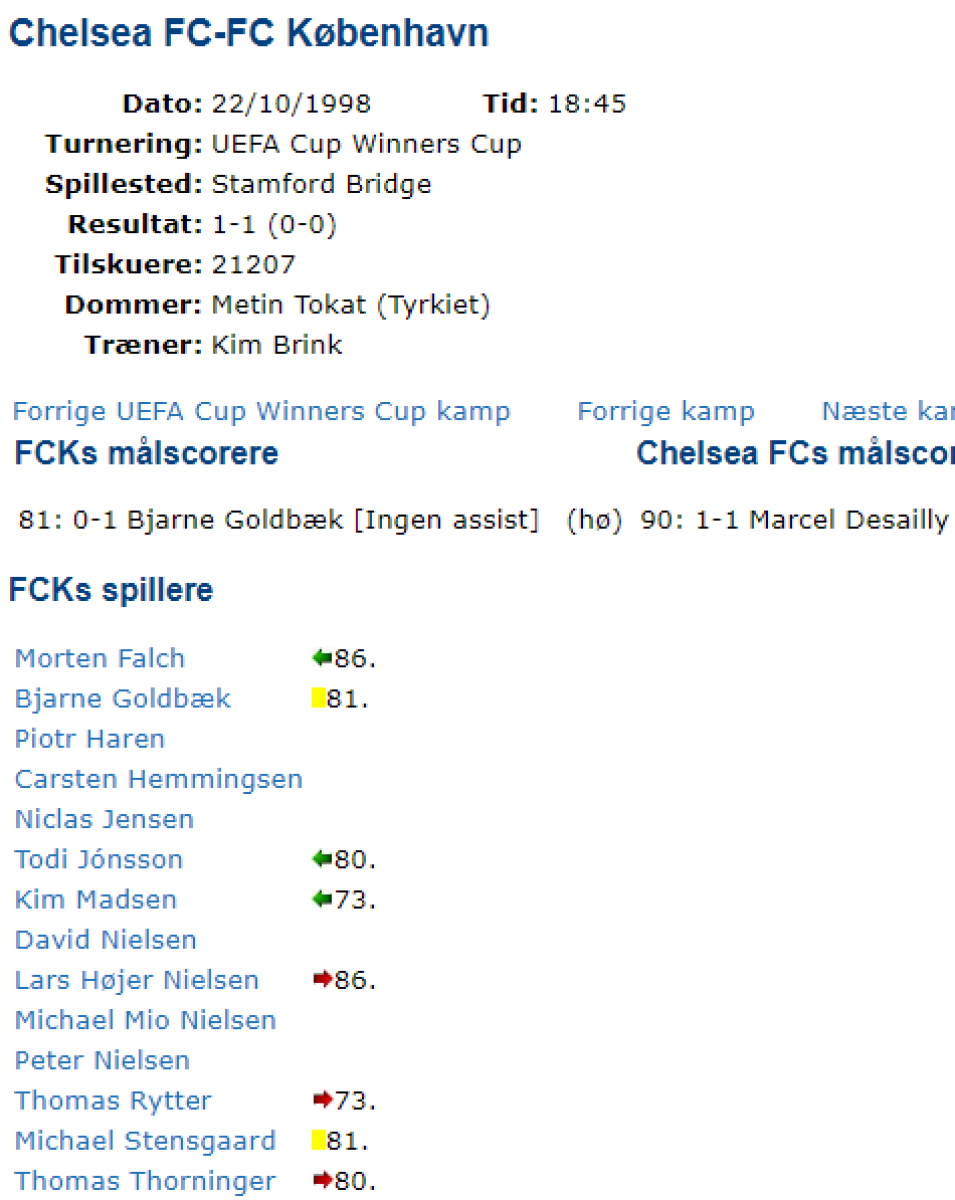Open Niclas Jensen player profile
The image size is (955, 1200).
(104, 819)
